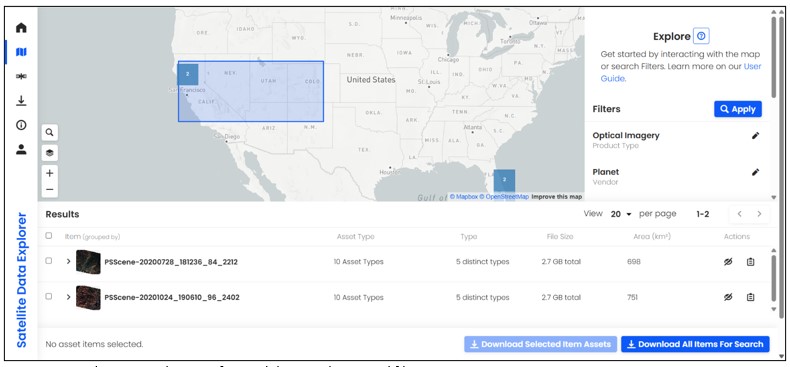
Task: Select the Map explorer sidebar icon
Action: 21,52
